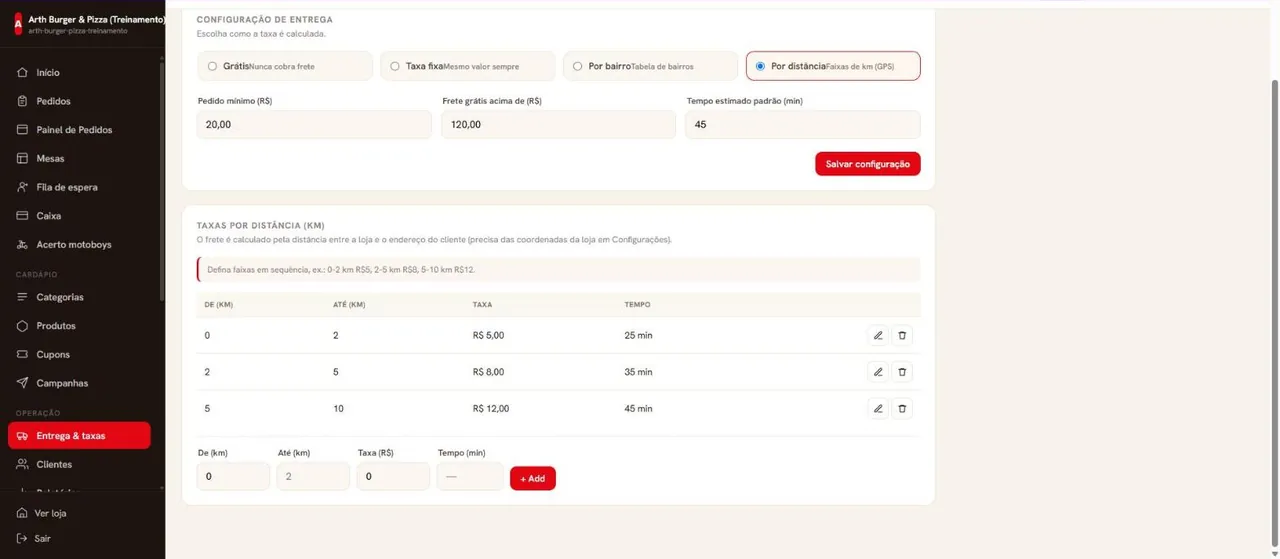Screen dimensions: 1280x559
Task: Open Fila de espera page
Action: click(80, 187)
